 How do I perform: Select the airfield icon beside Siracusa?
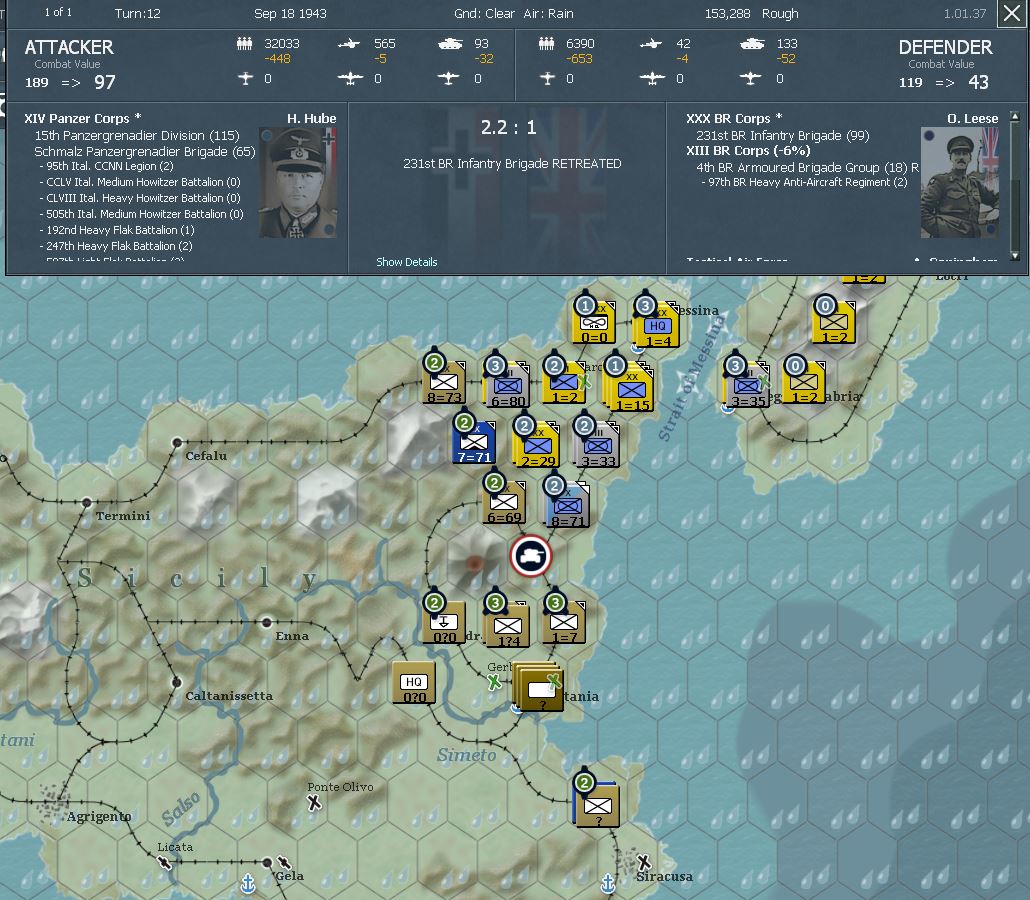[643, 862]
